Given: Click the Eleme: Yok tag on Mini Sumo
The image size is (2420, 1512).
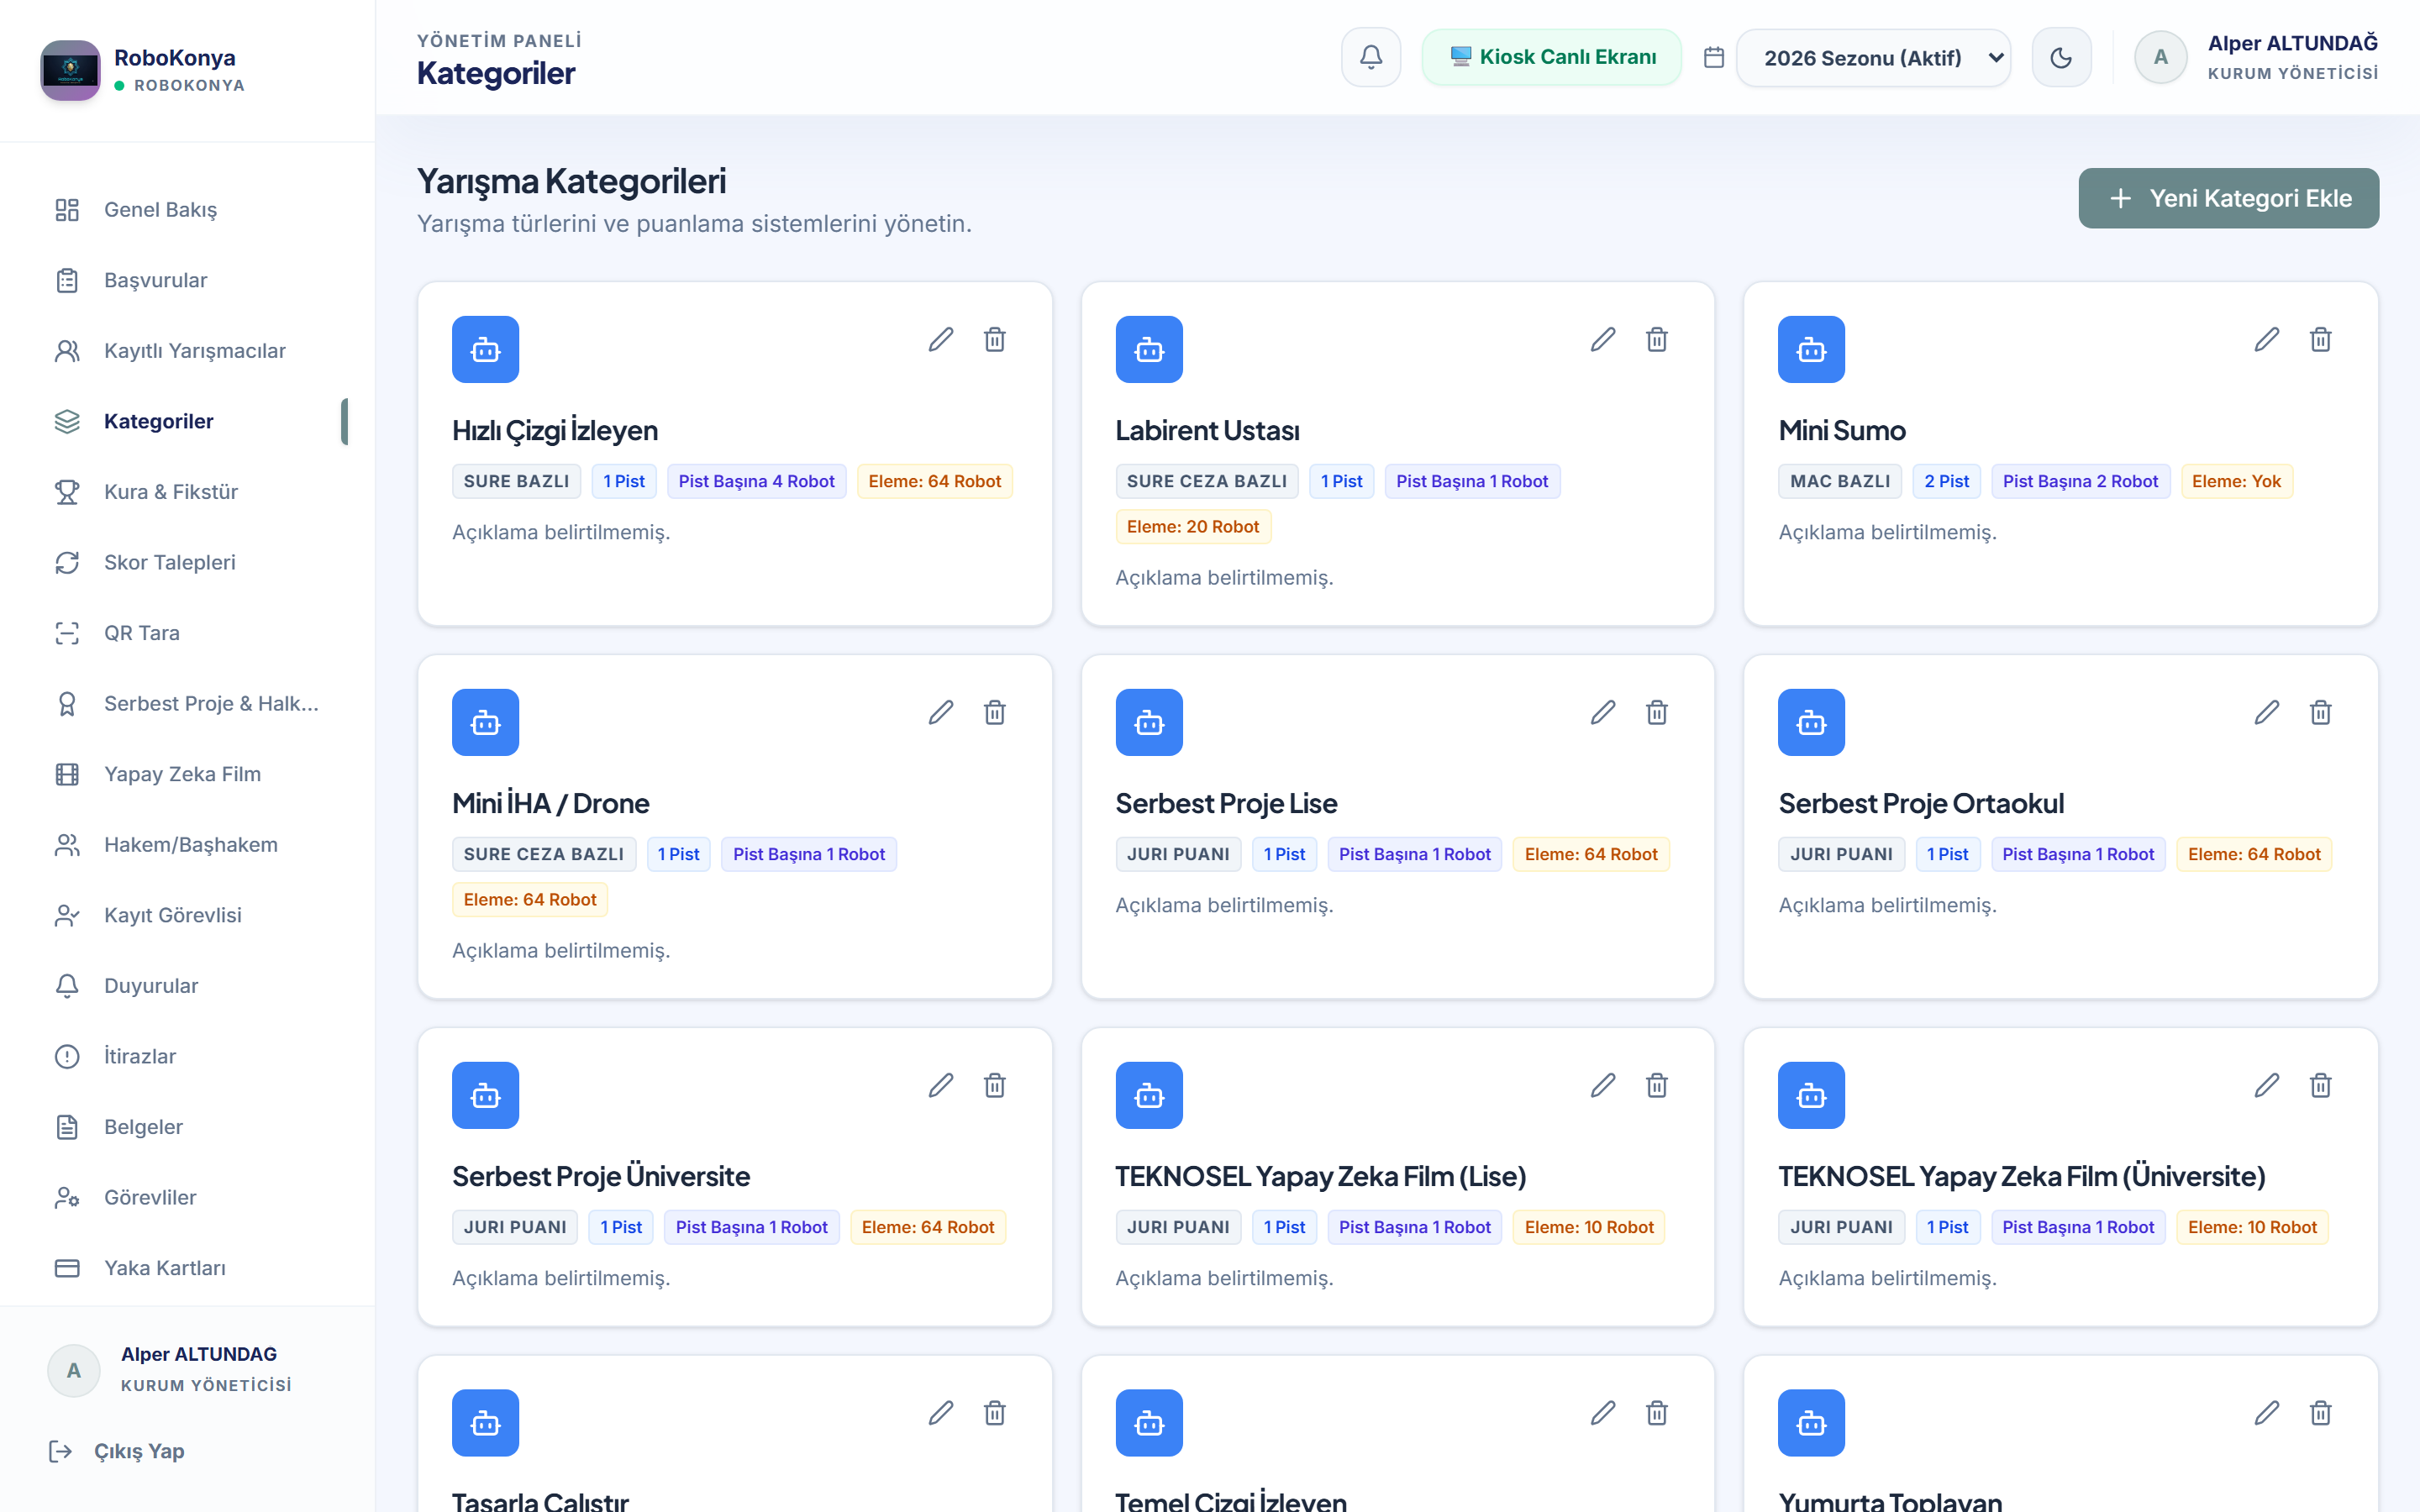Looking at the screenshot, I should coord(2236,481).
